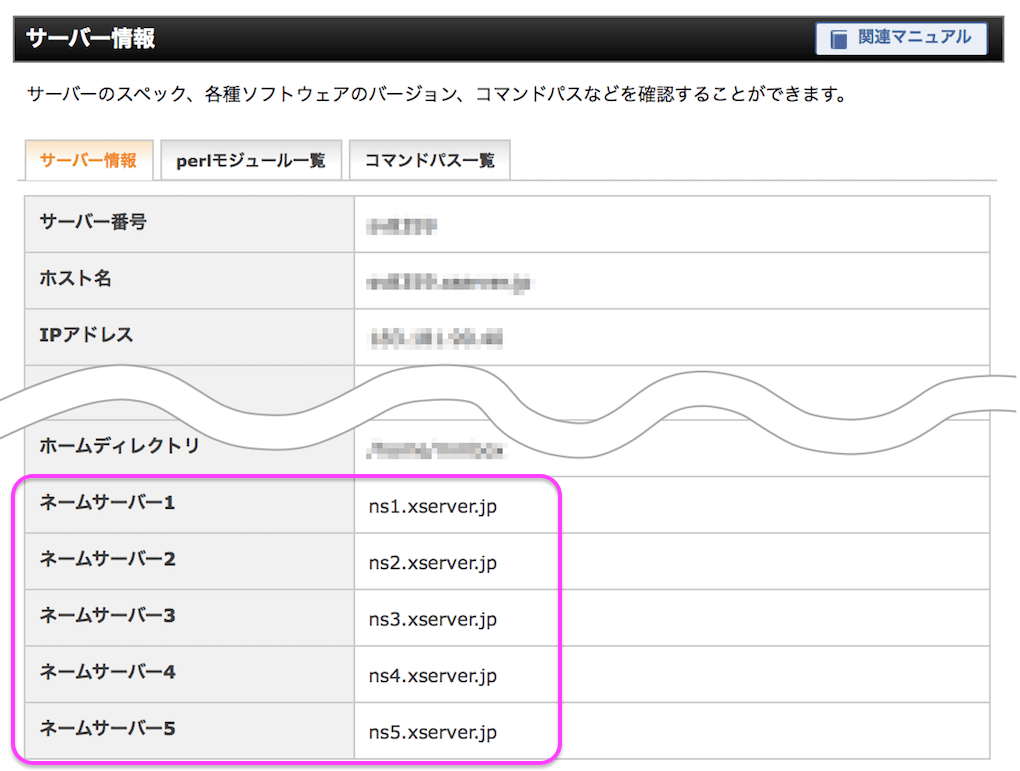The height and width of the screenshot is (771, 1020).
Task: Click the book icon beside 関連マニュアル
Action: pyautogui.click(x=839, y=39)
